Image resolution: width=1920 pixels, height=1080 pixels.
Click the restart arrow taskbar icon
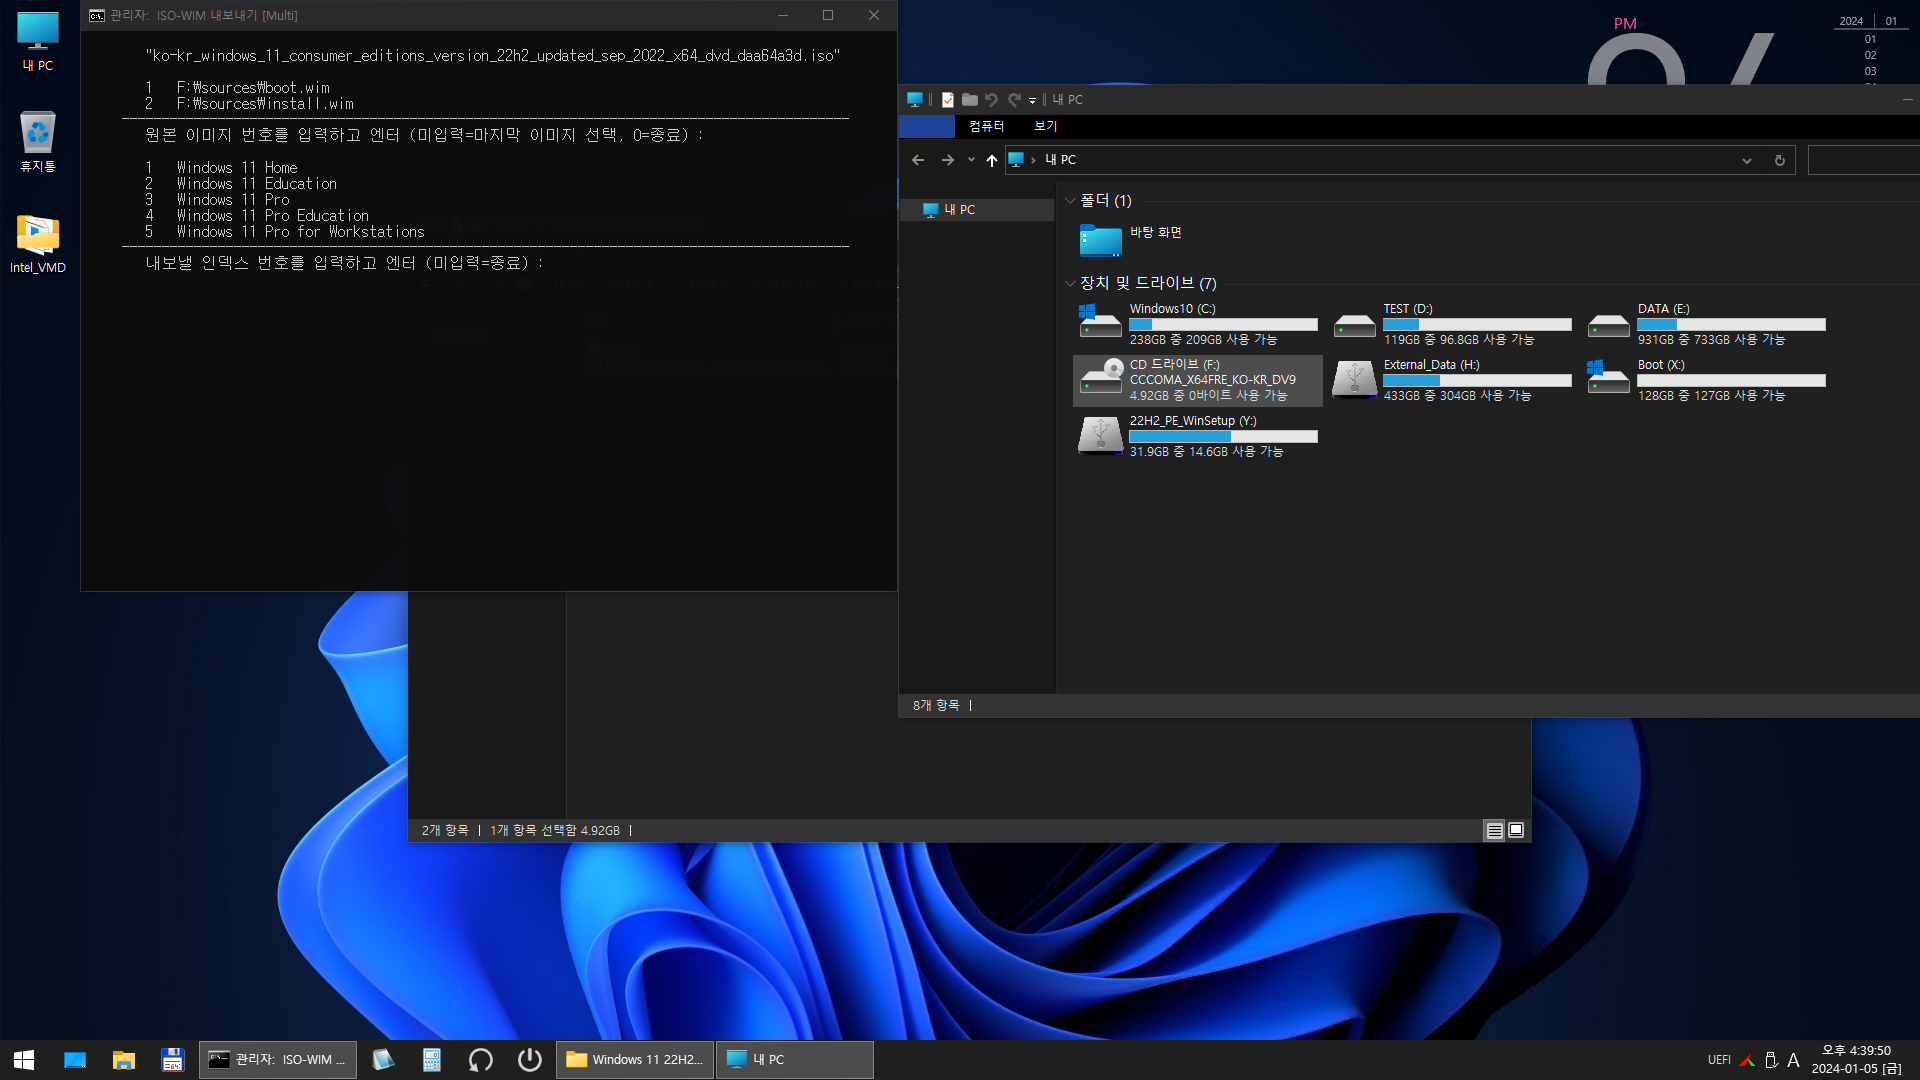click(481, 1060)
